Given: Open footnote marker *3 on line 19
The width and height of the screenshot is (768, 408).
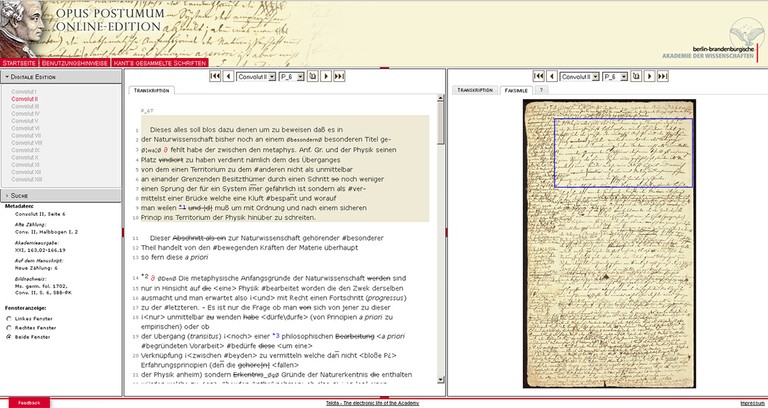Looking at the screenshot, I should (276, 336).
